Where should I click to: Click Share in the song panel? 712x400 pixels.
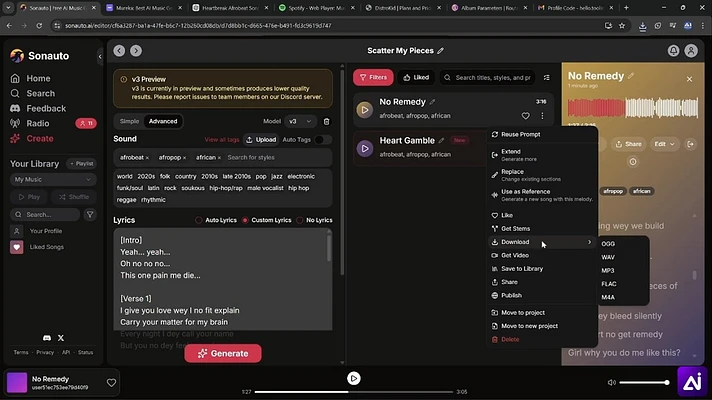click(628, 144)
